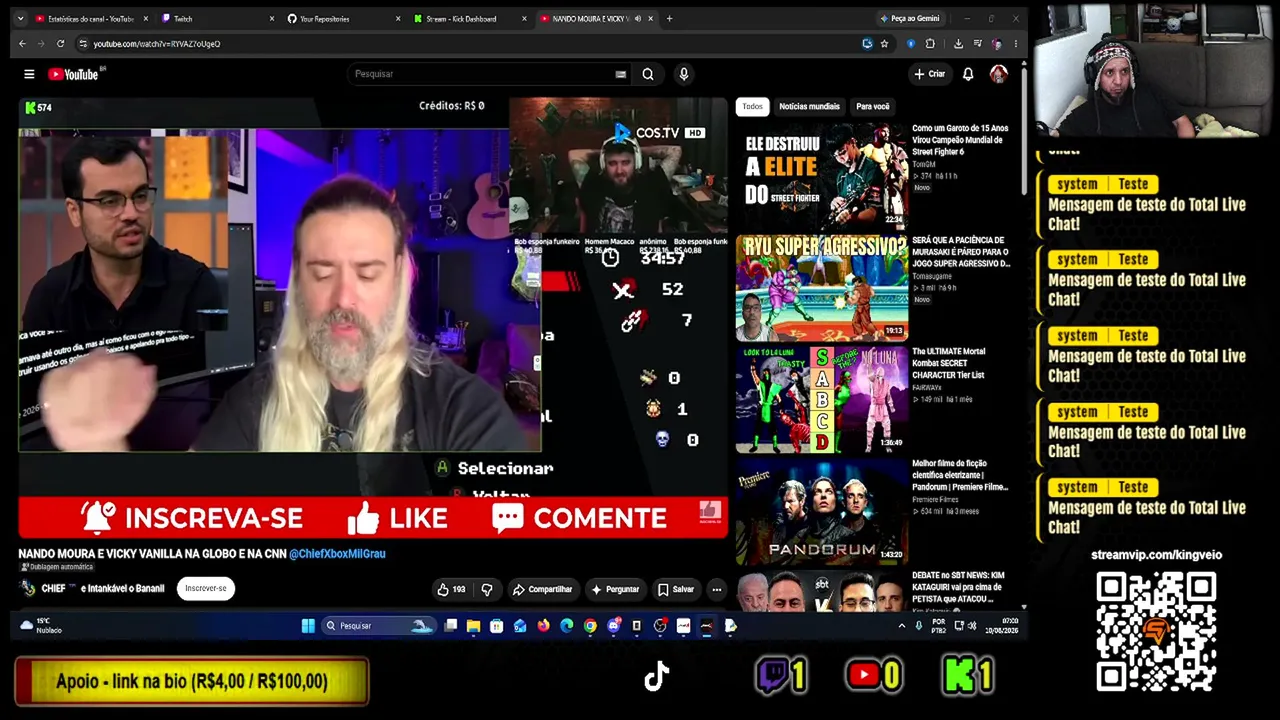
Task: Open the Windows Start button
Action: click(308, 626)
